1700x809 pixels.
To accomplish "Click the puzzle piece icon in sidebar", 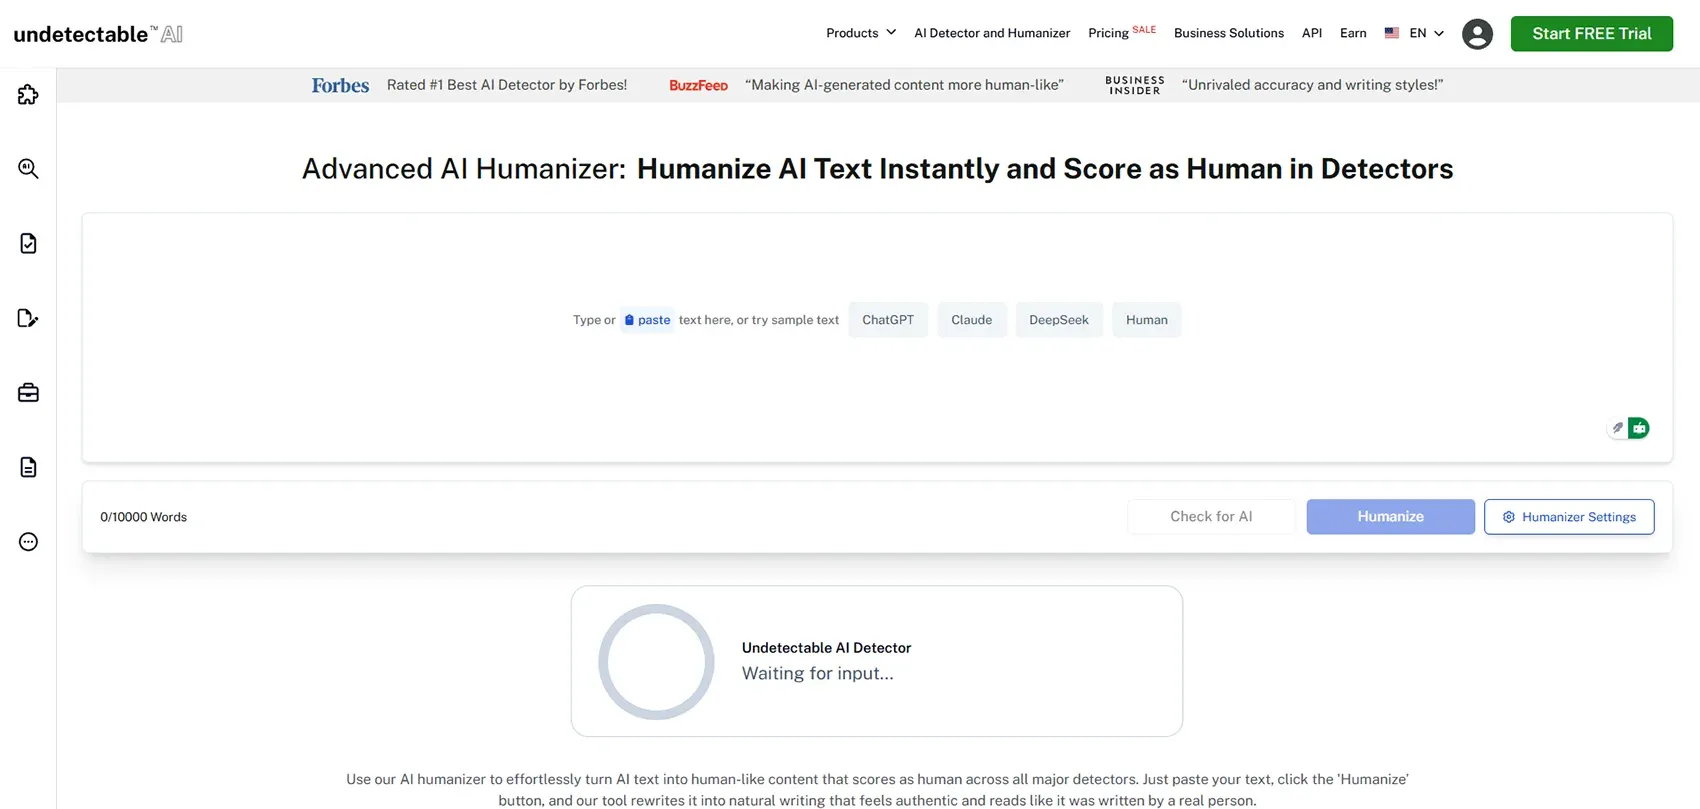I will [x=28, y=95].
